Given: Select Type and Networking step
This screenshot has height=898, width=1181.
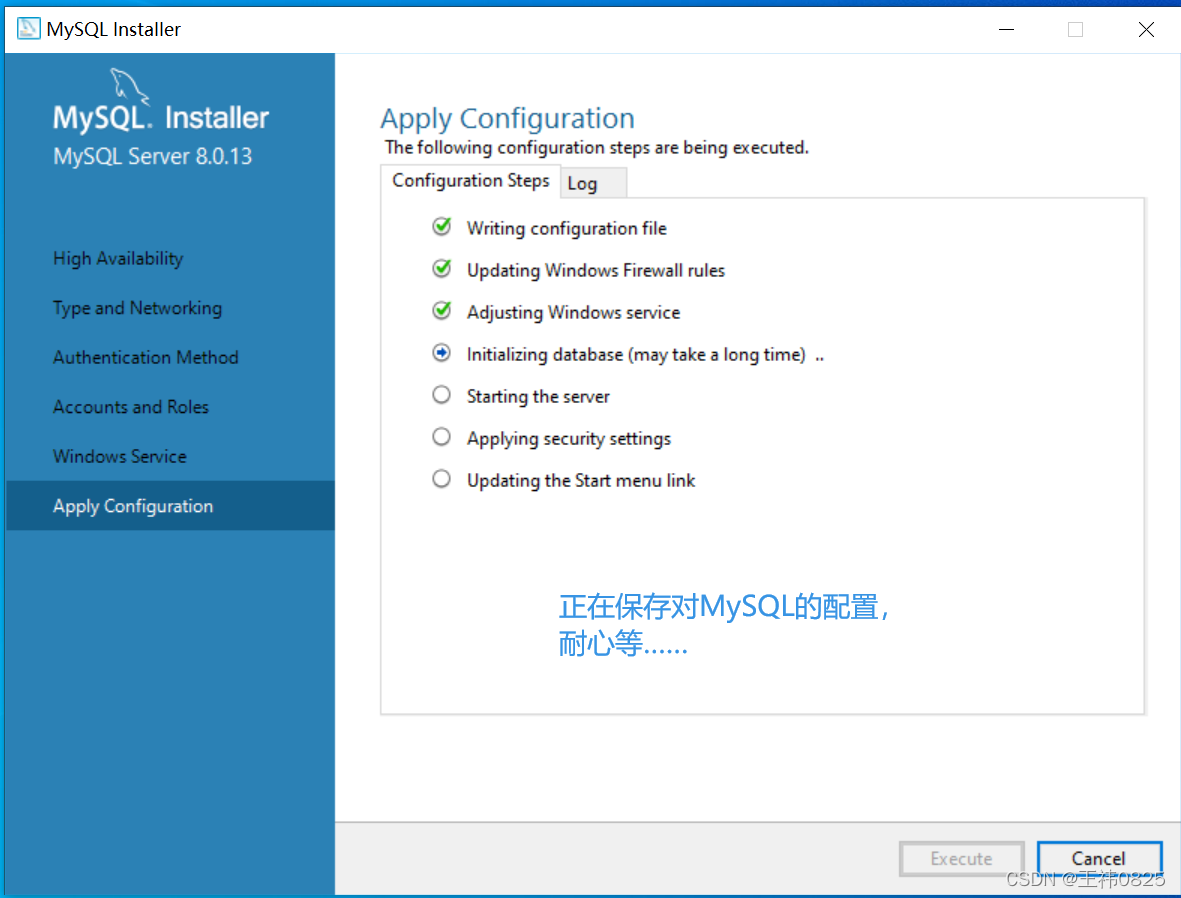Looking at the screenshot, I should 138,308.
